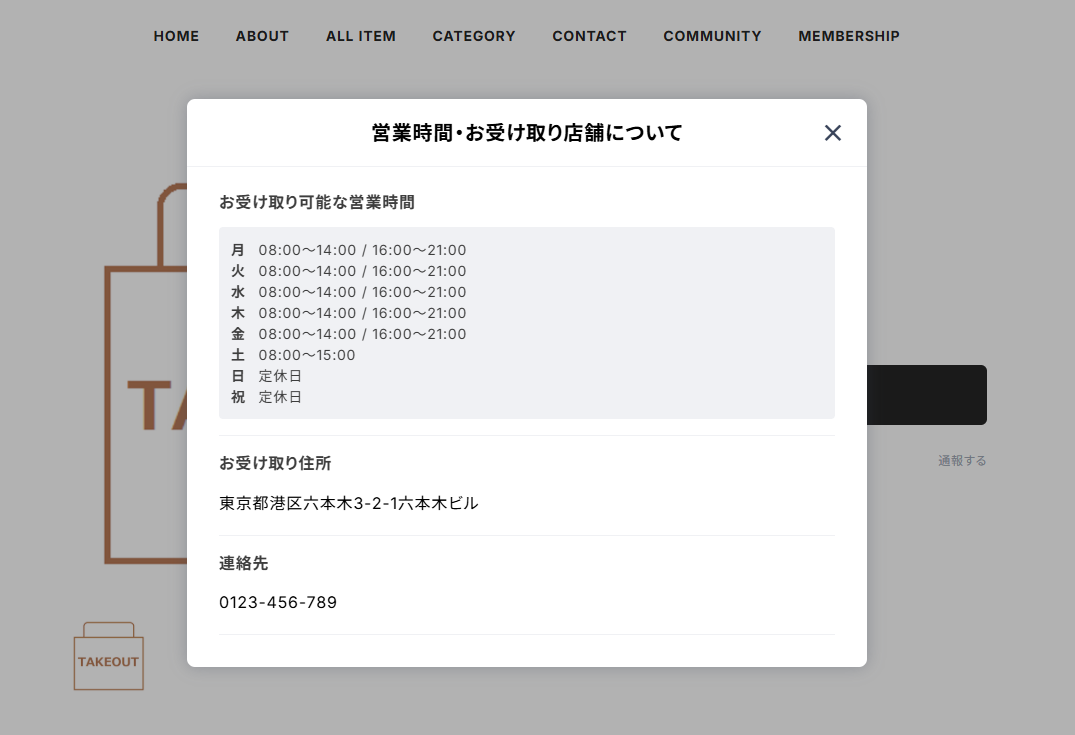
Task: Open the MEMBERSHIP page
Action: coord(849,36)
